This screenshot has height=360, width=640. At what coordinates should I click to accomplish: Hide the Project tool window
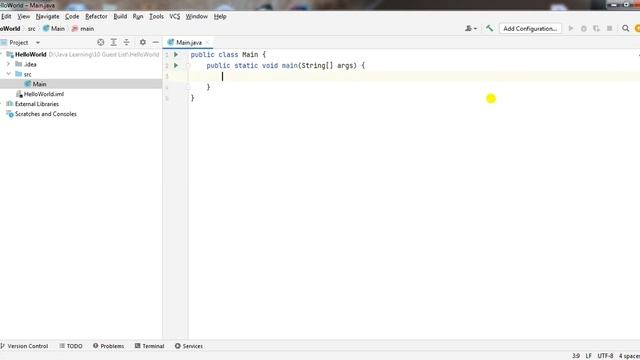tap(156, 42)
